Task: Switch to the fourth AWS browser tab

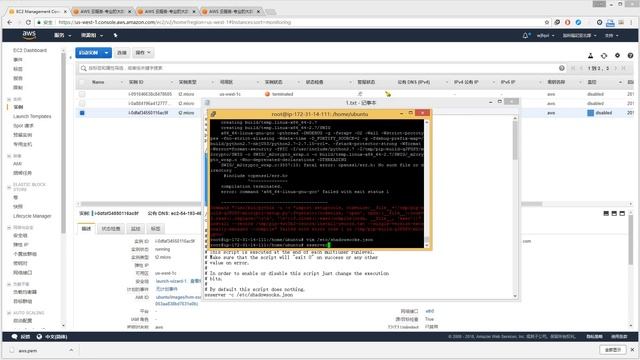Action: pos(231,11)
